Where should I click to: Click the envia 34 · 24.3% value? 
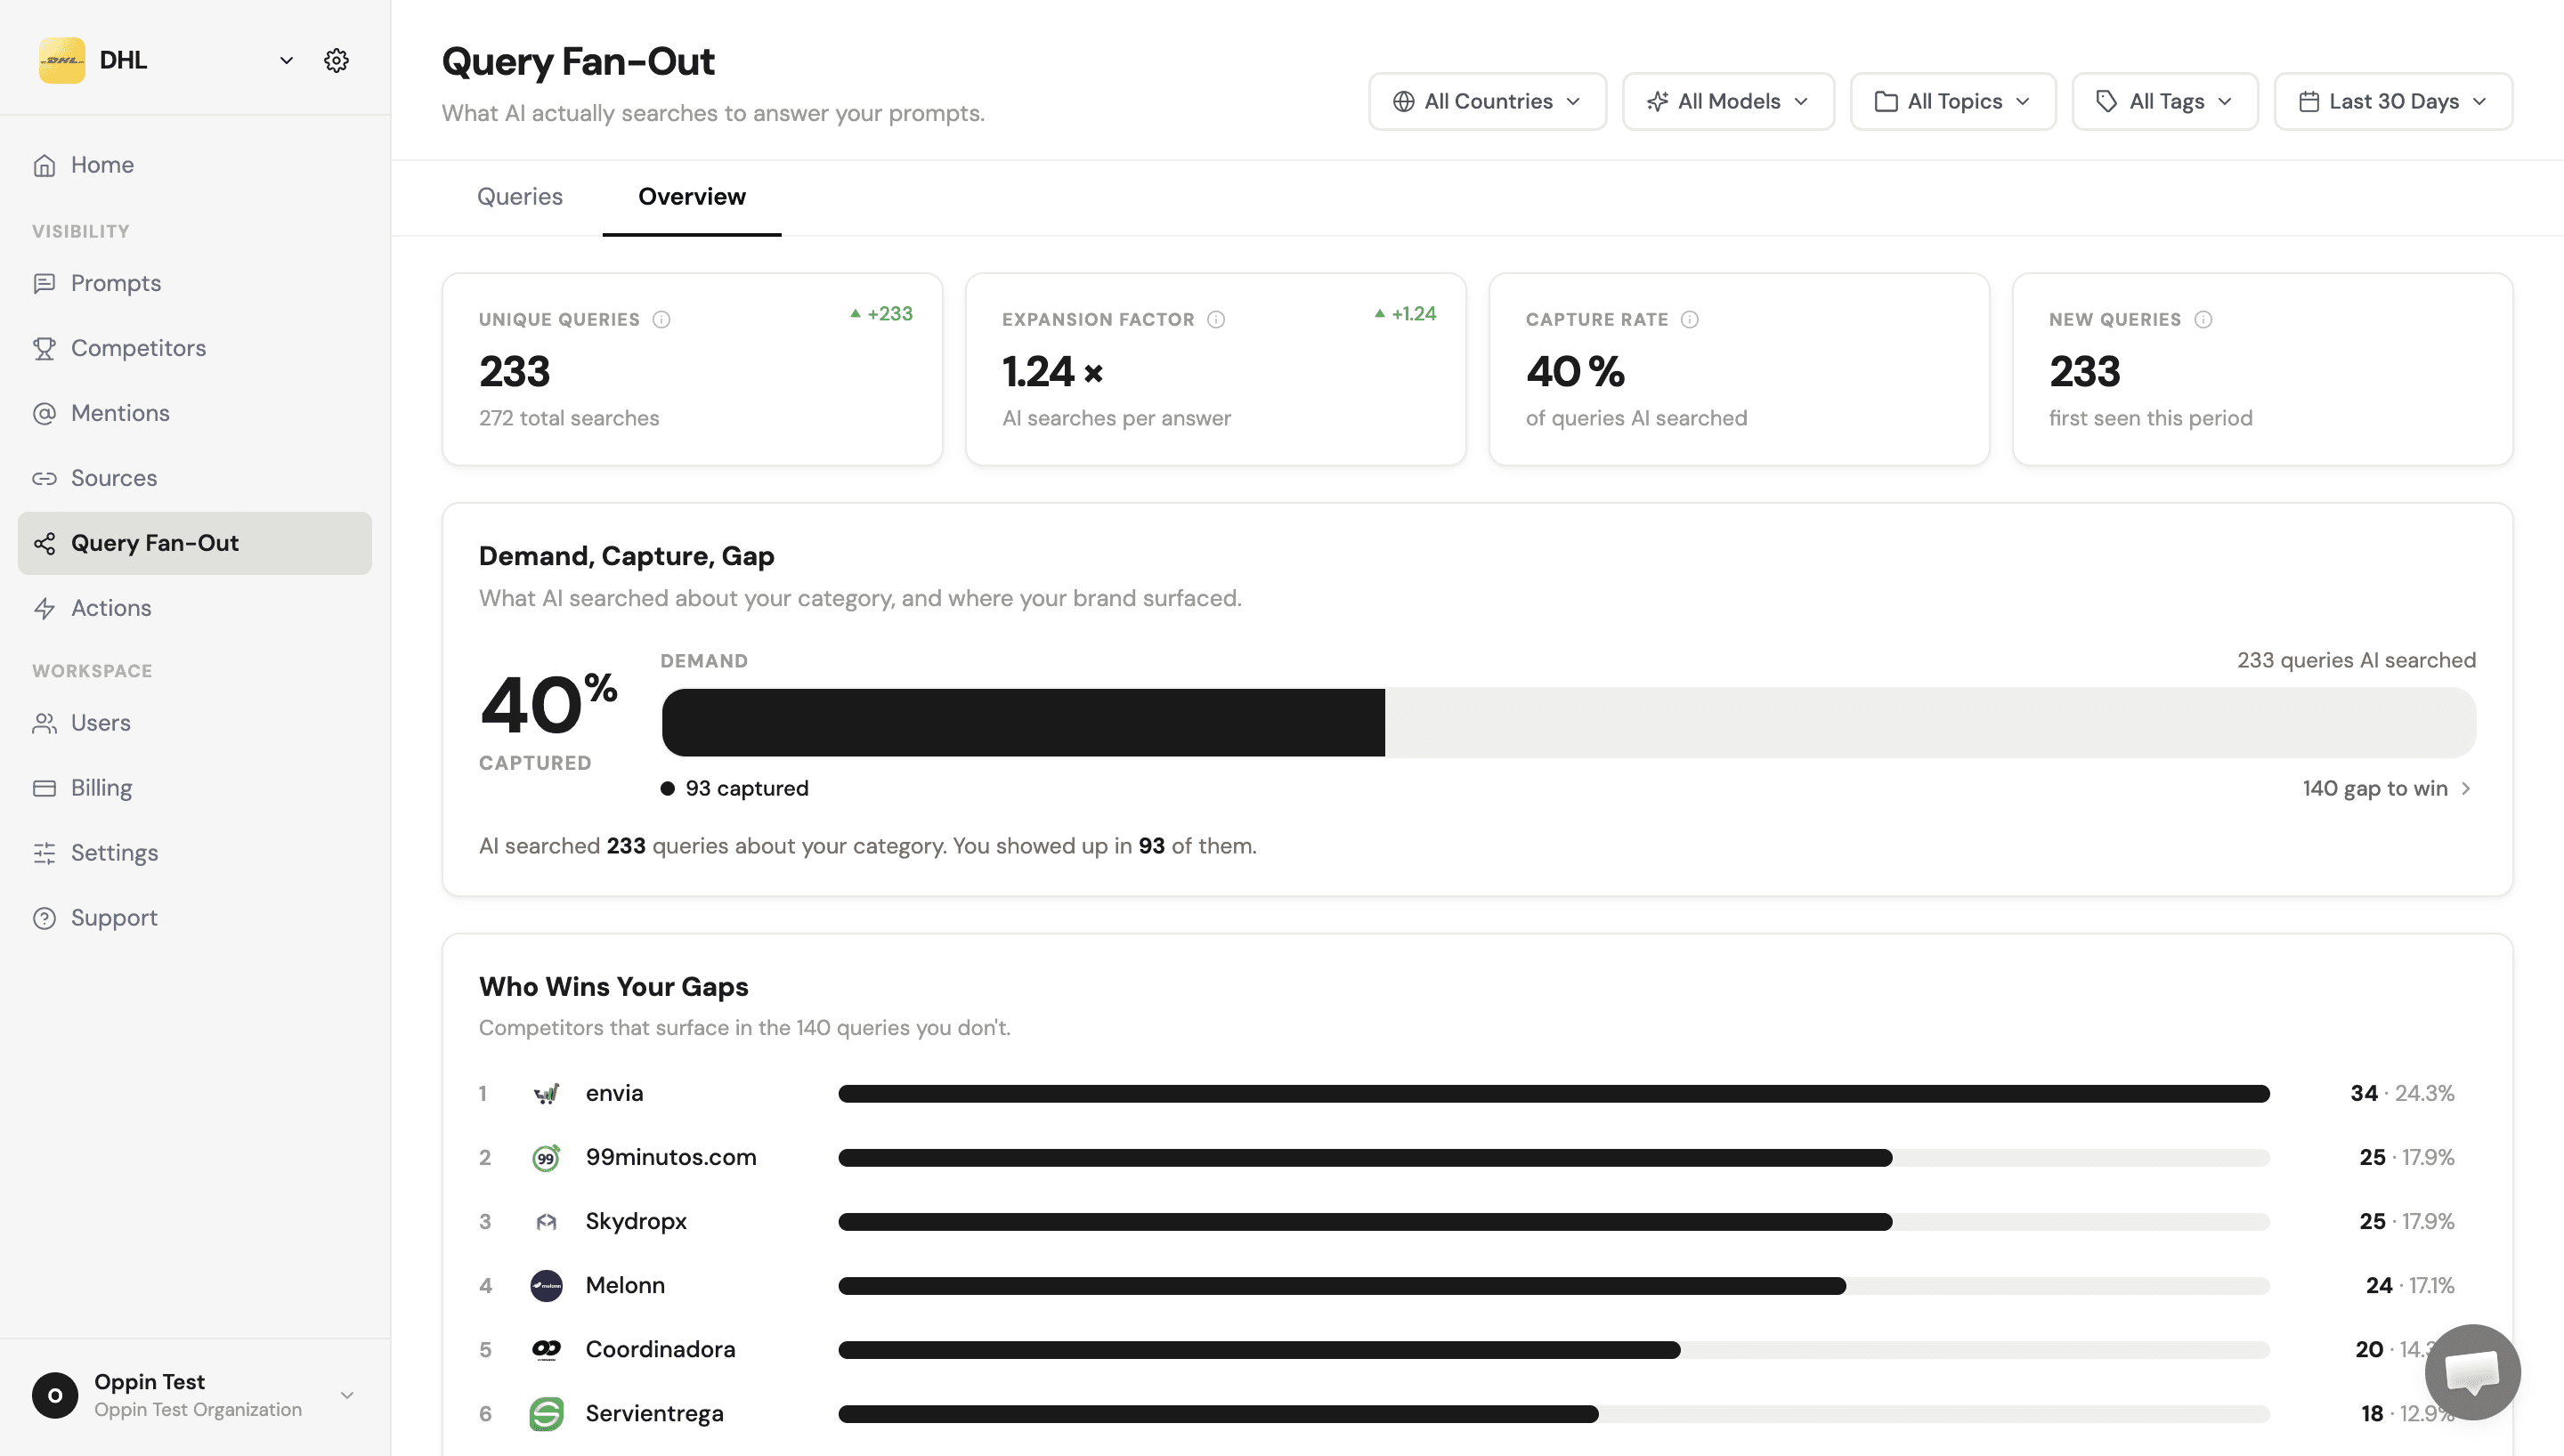[2402, 1093]
